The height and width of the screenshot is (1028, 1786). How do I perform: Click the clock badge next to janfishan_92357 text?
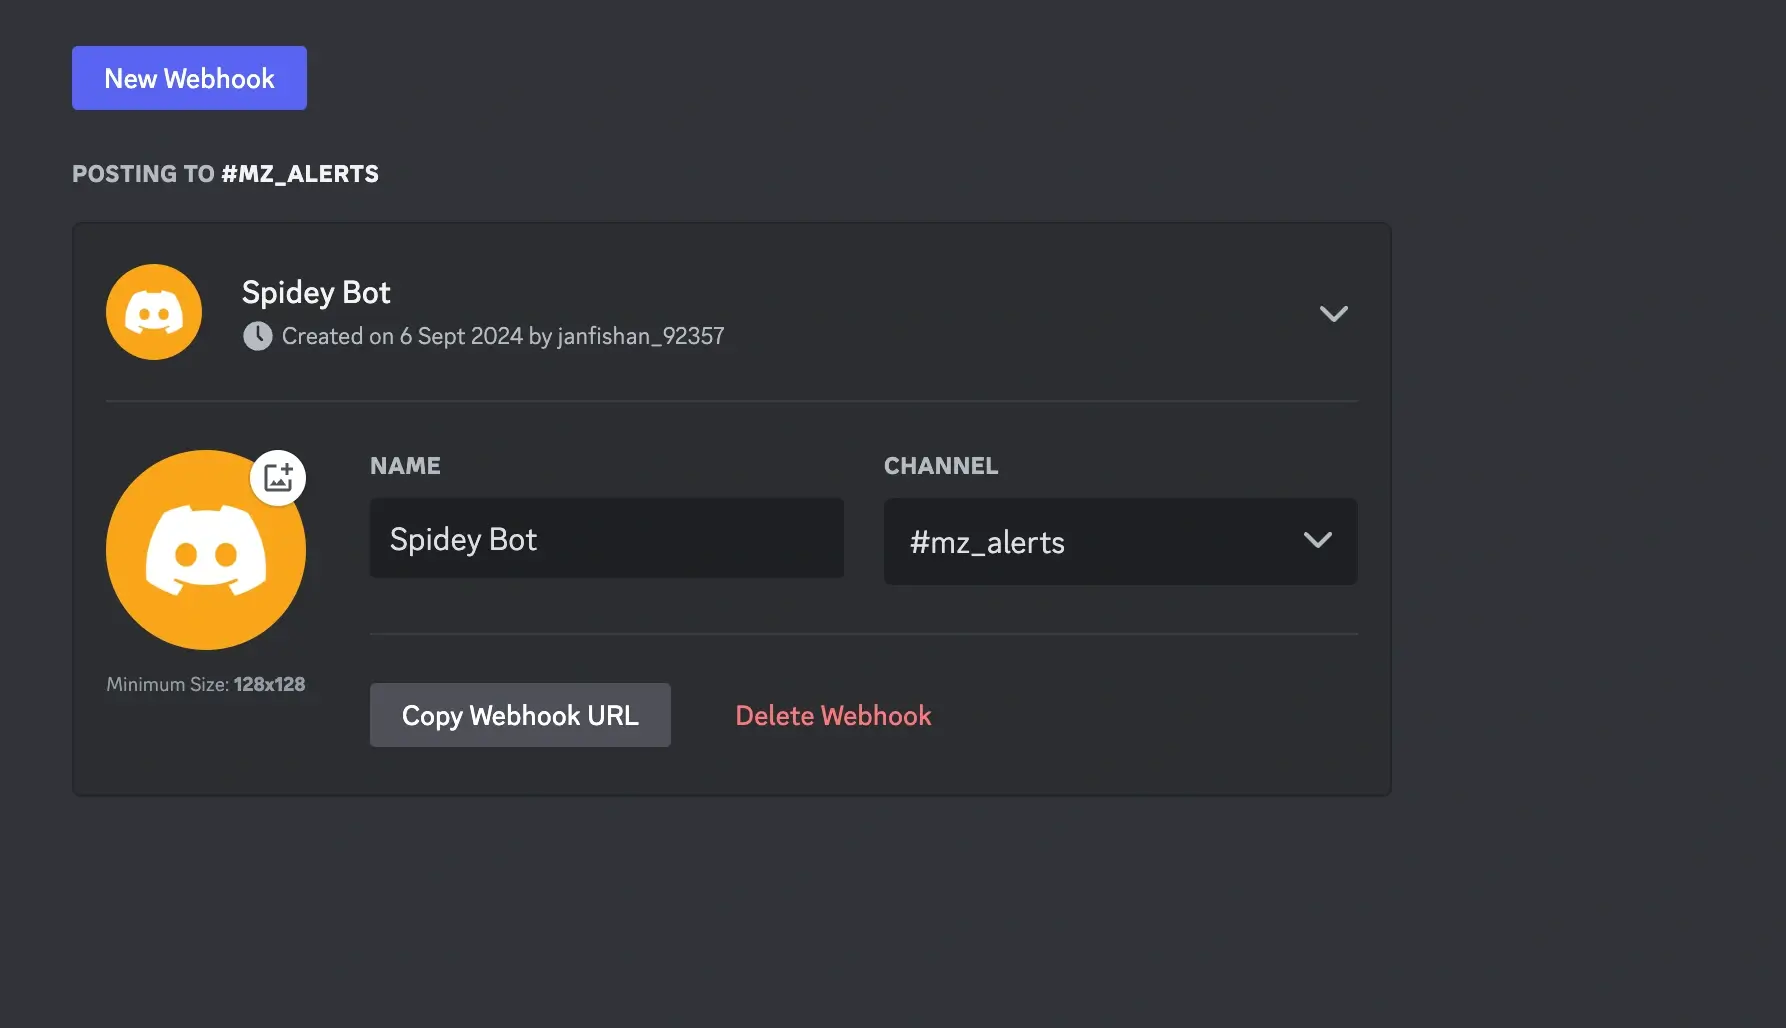(x=257, y=336)
